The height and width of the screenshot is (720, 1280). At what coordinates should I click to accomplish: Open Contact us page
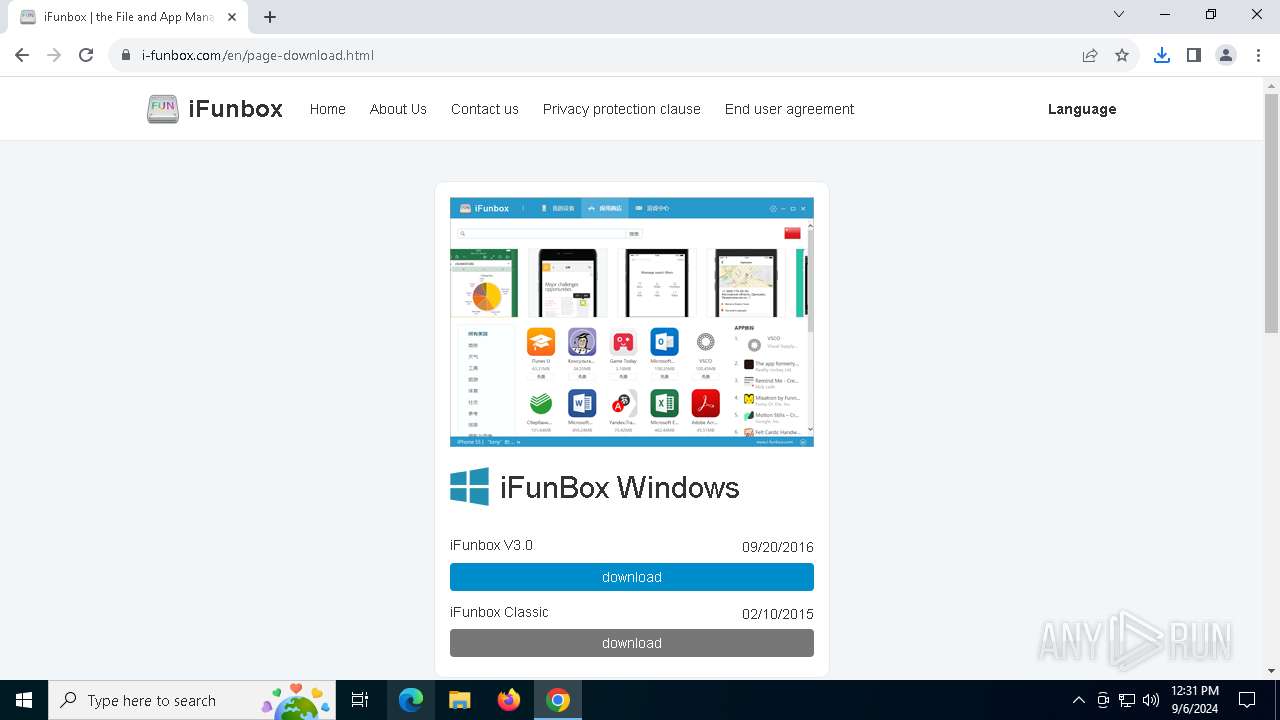click(x=484, y=109)
